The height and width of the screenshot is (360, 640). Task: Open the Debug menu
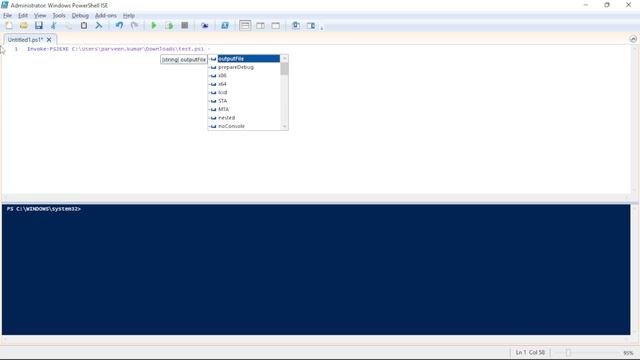(x=80, y=16)
